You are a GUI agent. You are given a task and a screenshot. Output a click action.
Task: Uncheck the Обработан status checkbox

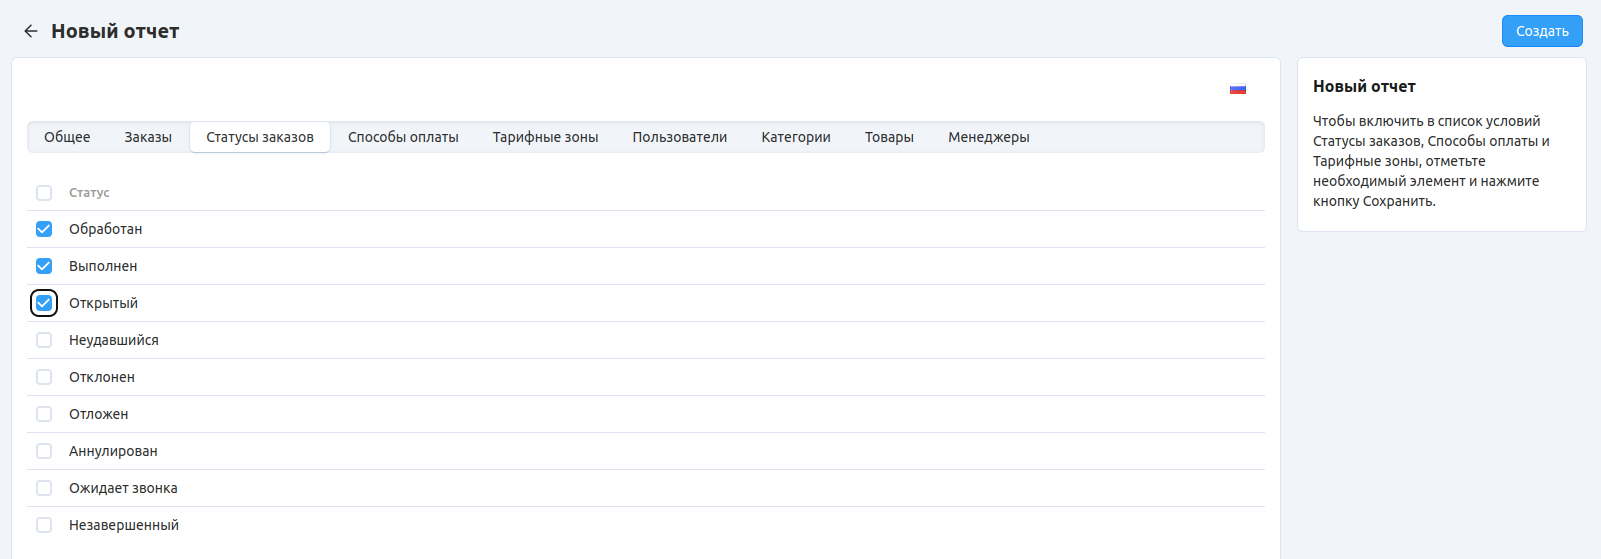coord(44,229)
